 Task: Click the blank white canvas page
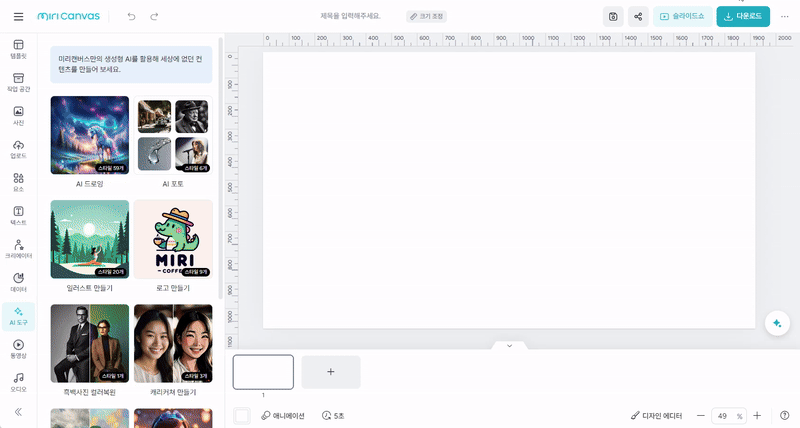pyautogui.click(x=509, y=190)
